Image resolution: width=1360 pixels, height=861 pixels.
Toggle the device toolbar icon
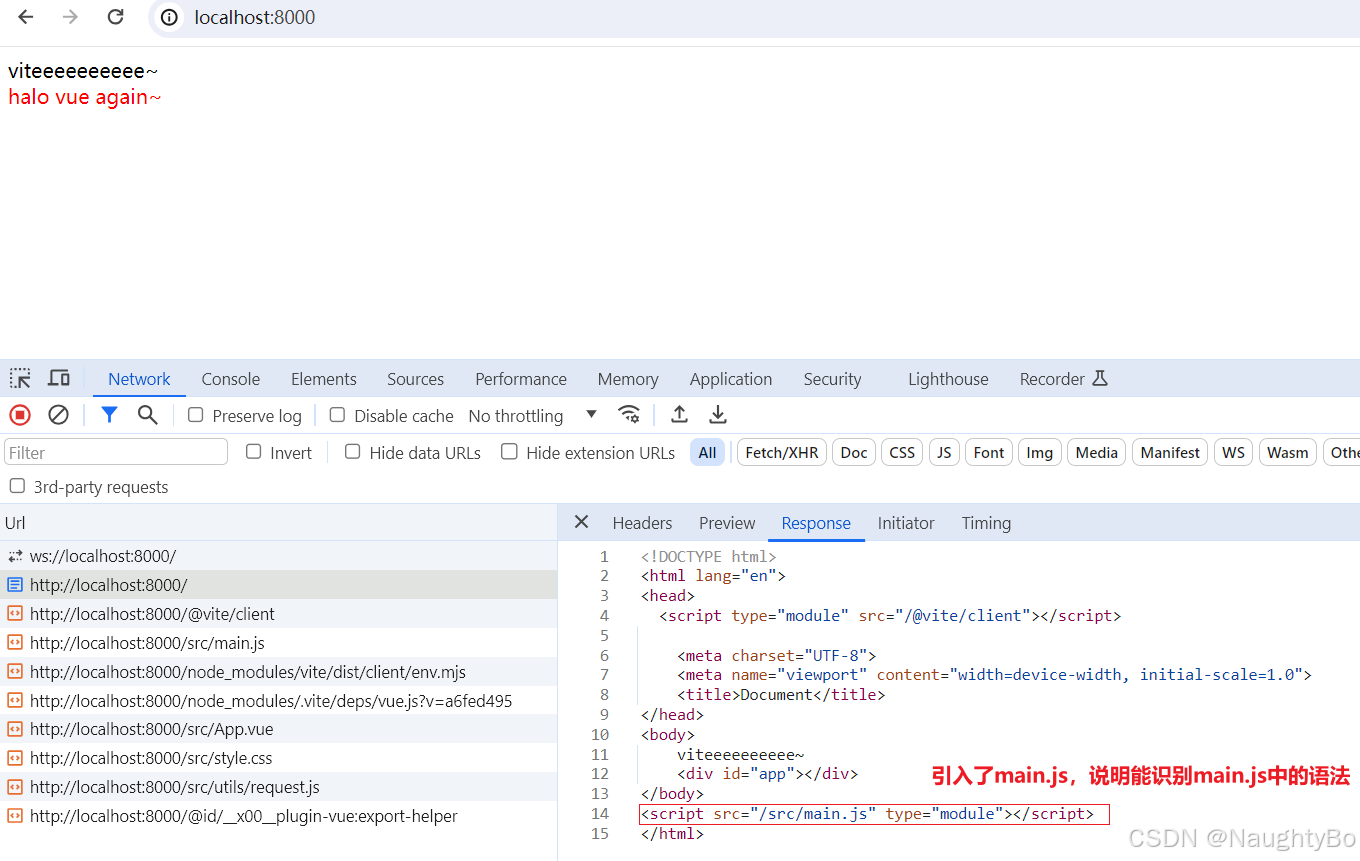pyautogui.click(x=59, y=378)
